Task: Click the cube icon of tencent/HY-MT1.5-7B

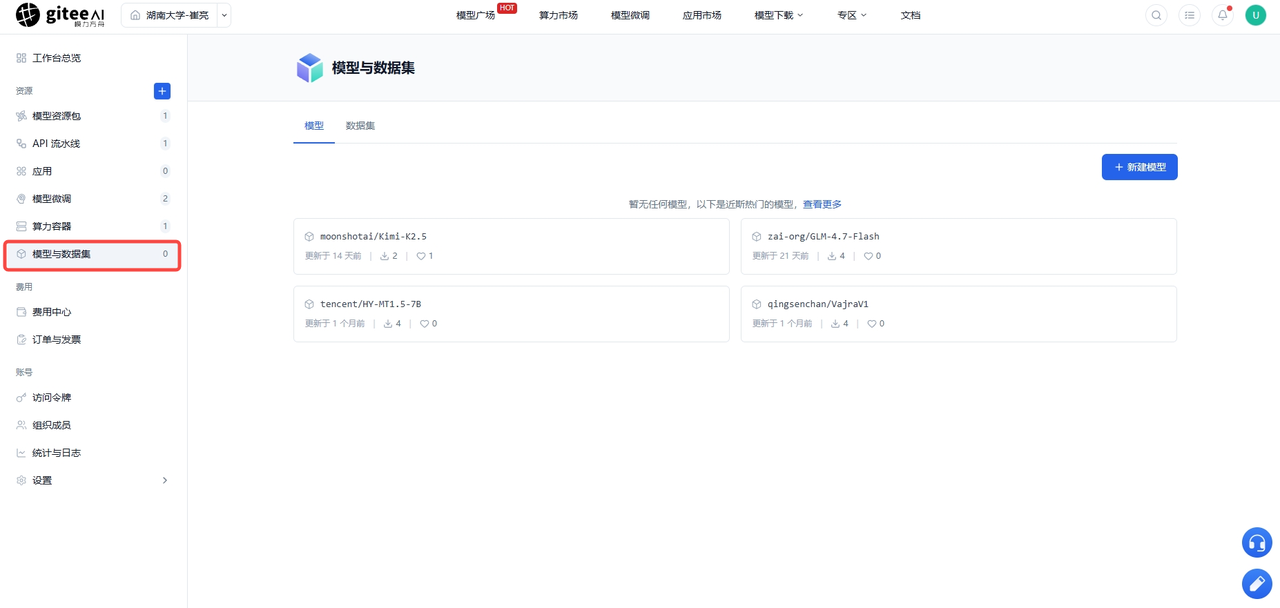Action: (x=309, y=304)
